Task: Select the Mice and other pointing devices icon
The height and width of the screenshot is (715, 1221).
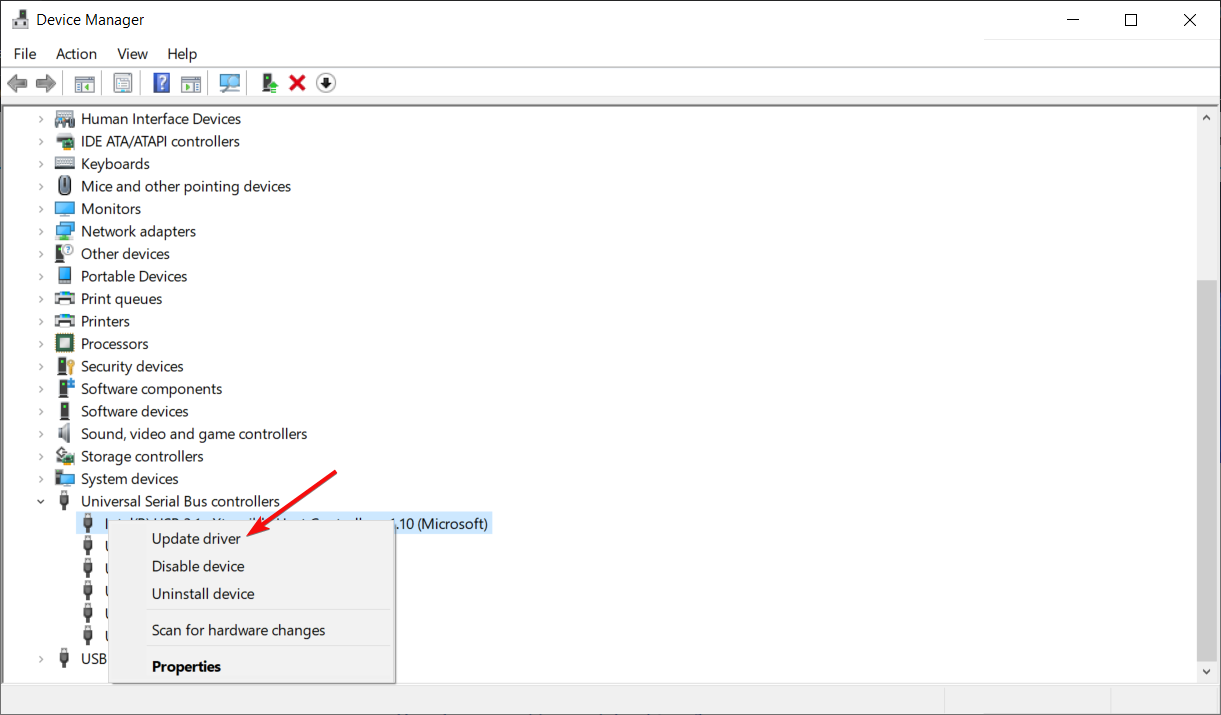Action: click(65, 186)
